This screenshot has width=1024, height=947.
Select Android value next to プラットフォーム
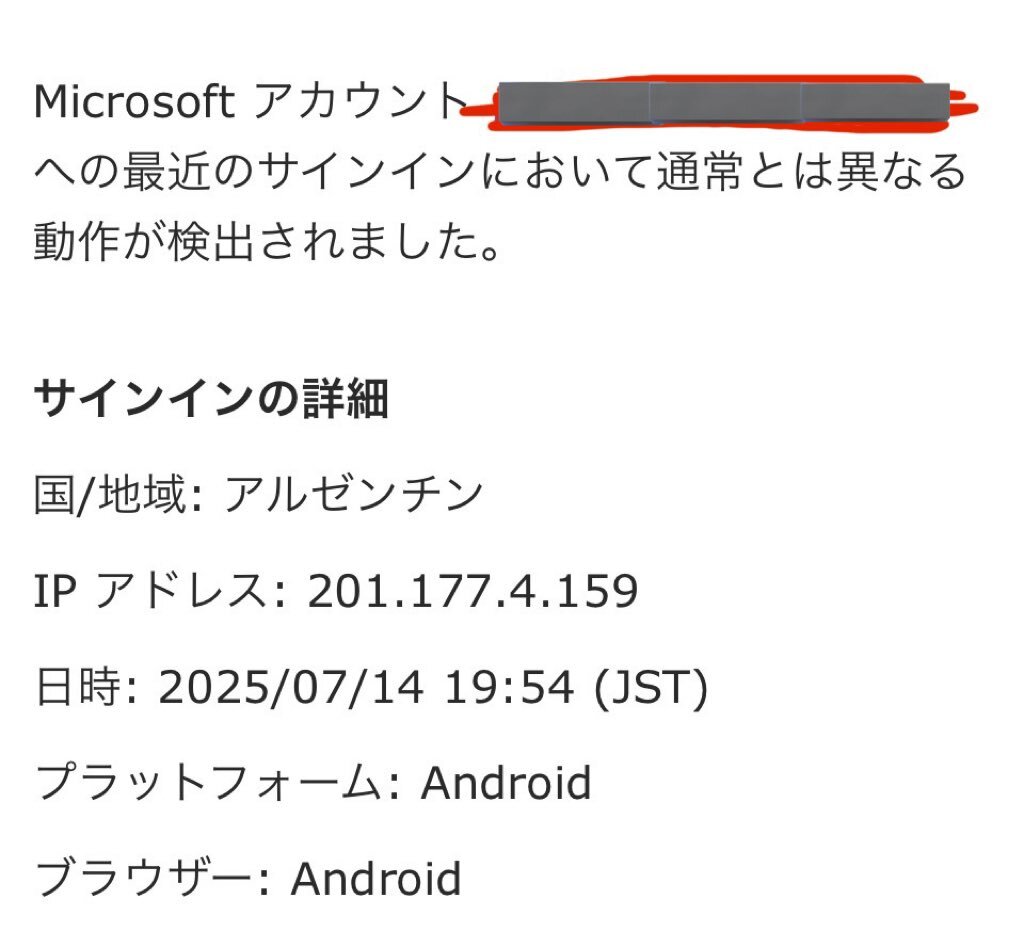click(x=506, y=782)
